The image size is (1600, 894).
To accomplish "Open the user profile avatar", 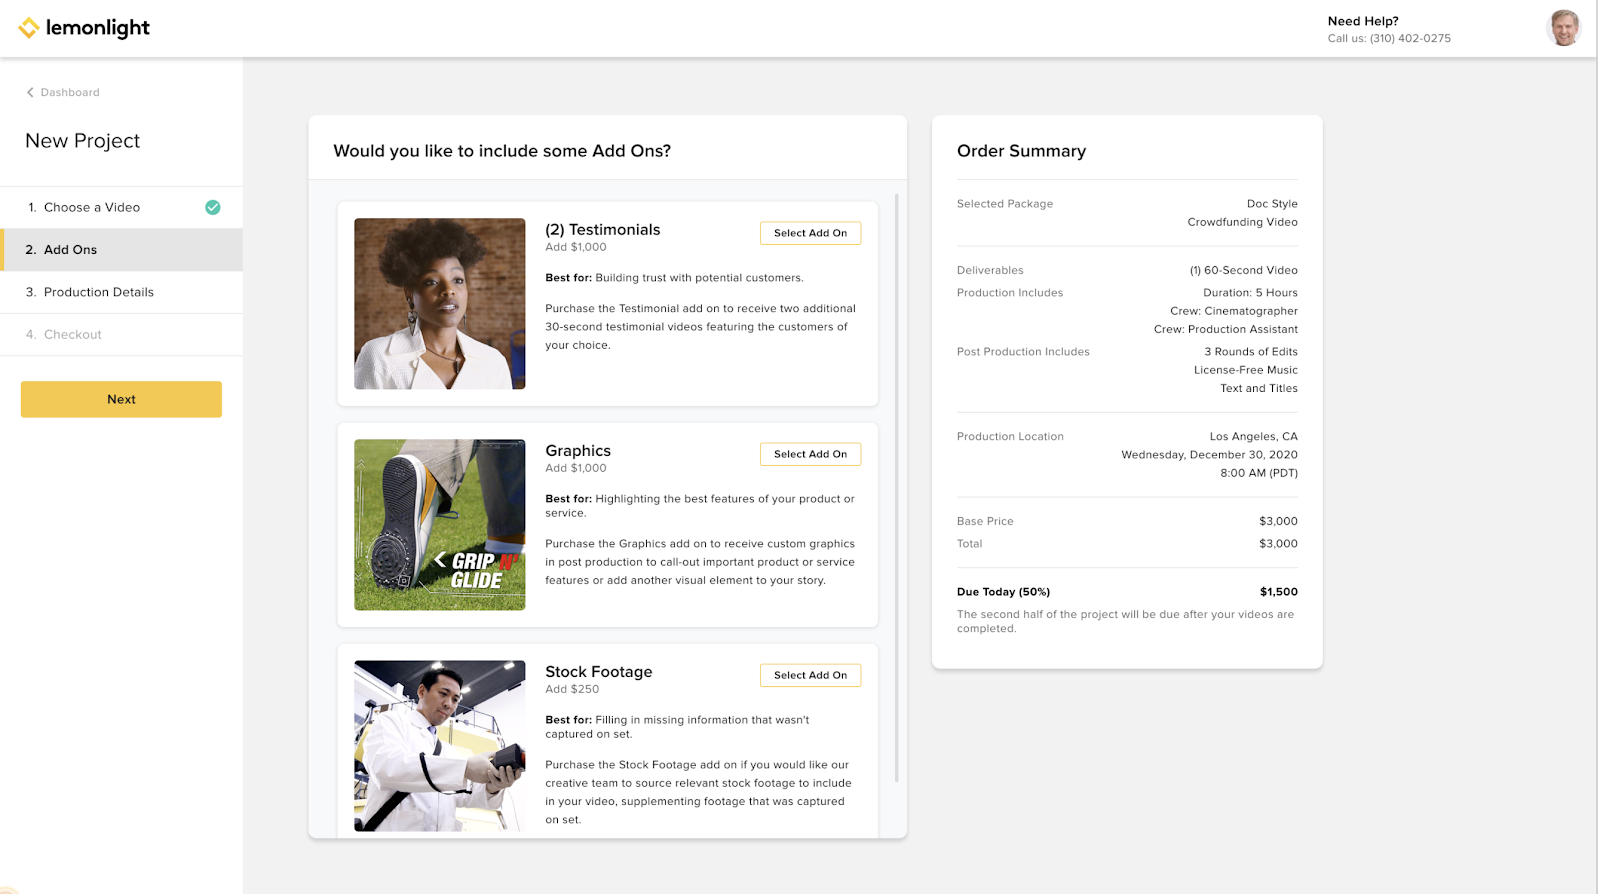I will click(x=1563, y=28).
